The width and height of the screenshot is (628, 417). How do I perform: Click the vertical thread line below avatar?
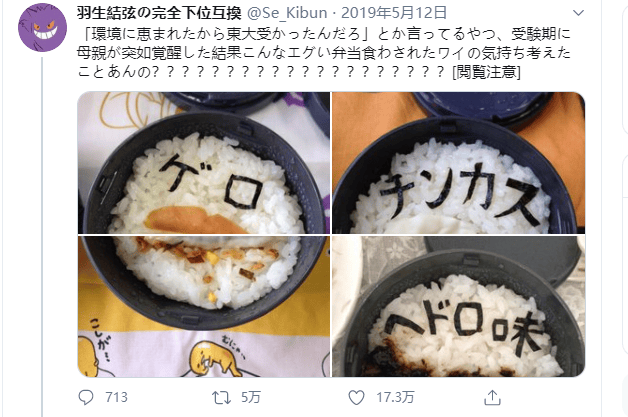tap(42, 236)
